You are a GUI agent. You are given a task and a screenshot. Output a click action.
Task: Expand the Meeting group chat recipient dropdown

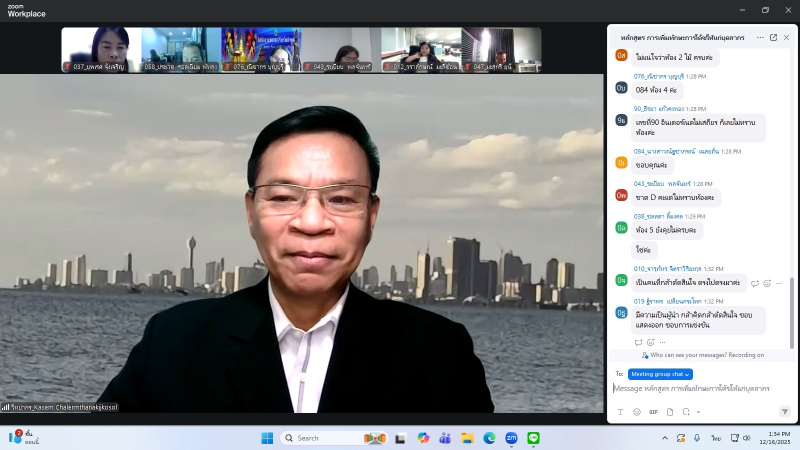[660, 374]
